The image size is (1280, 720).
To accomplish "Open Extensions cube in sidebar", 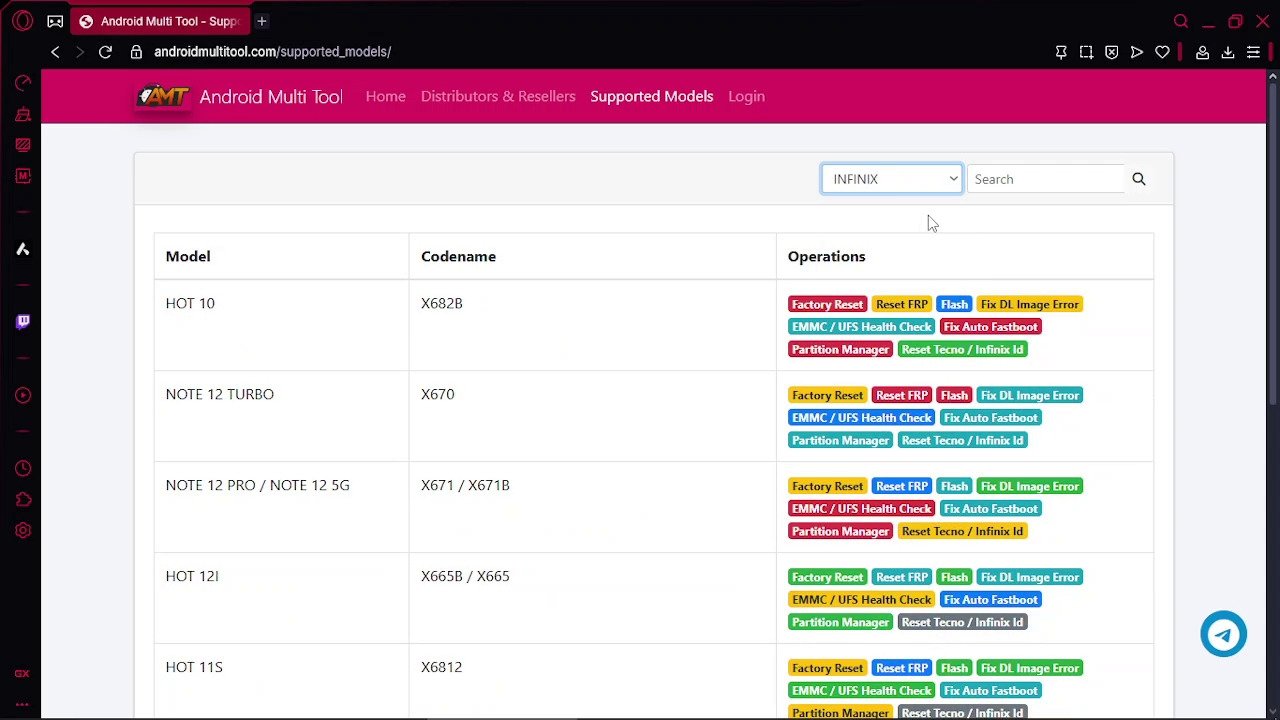I will pos(22,499).
